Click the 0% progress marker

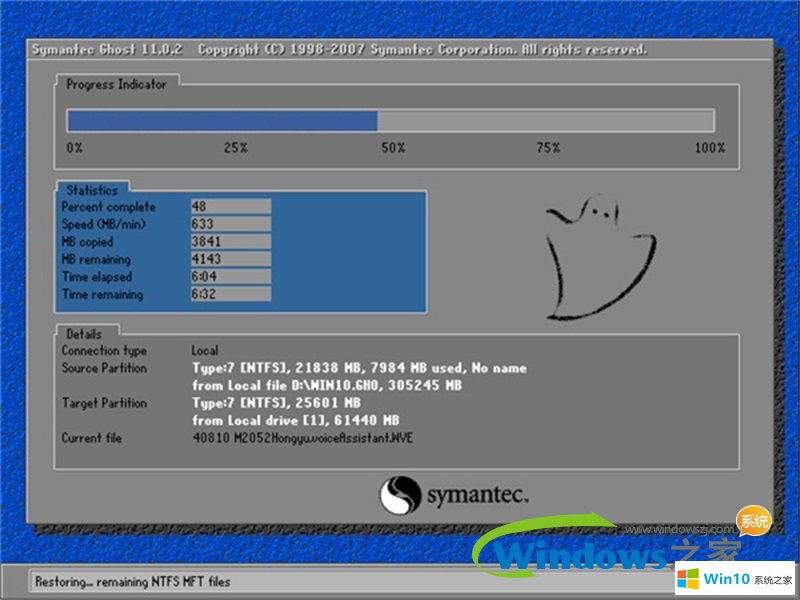point(74,148)
